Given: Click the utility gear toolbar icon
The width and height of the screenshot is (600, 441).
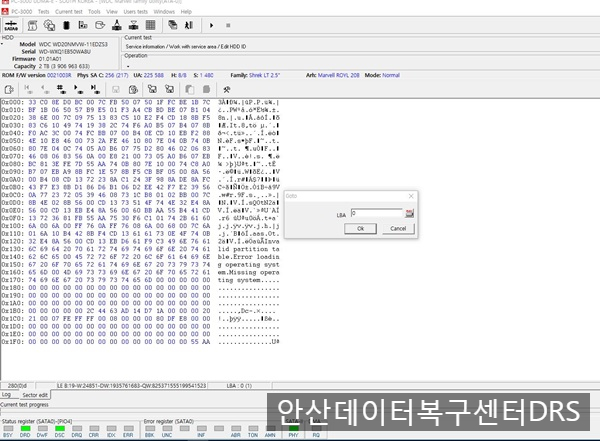Looking at the screenshot, I should tap(49, 25).
